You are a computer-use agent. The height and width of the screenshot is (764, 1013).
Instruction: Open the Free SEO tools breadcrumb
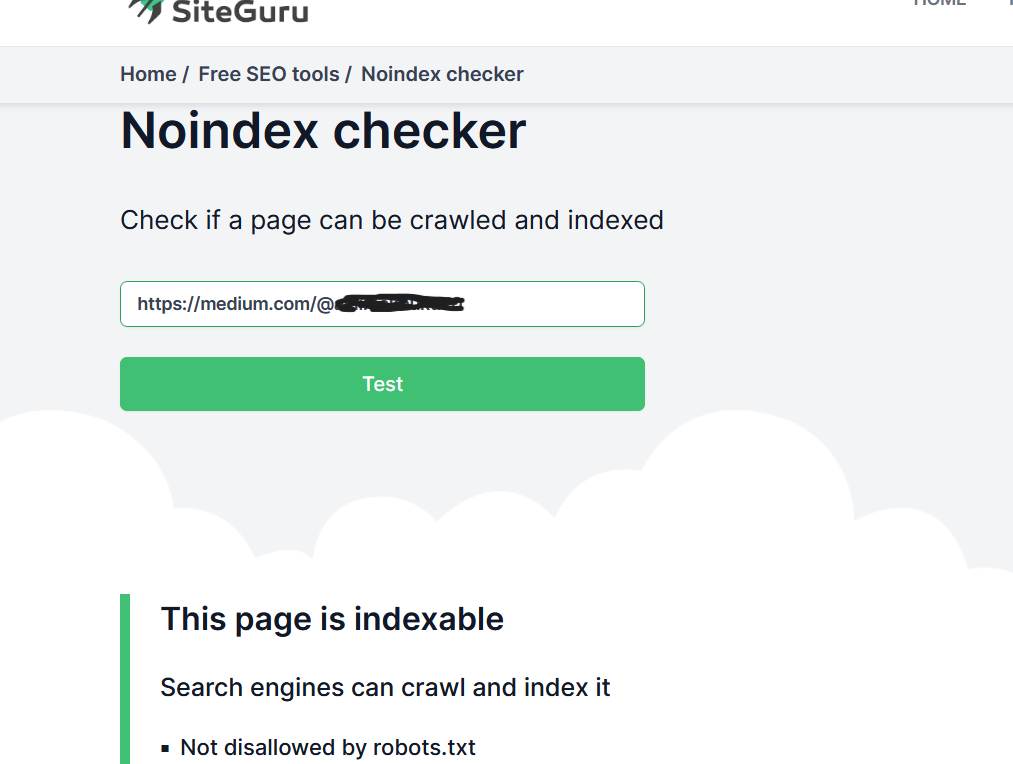click(x=269, y=74)
